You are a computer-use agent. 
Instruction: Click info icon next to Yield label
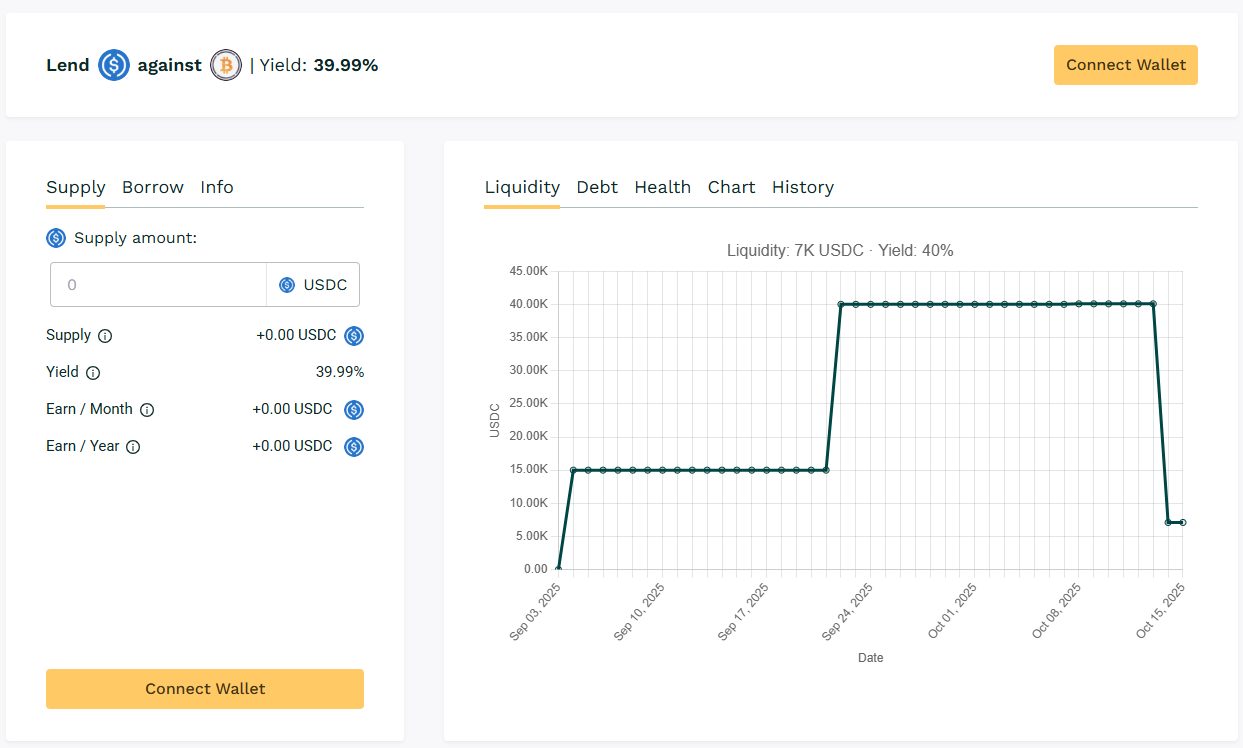pyautogui.click(x=93, y=373)
